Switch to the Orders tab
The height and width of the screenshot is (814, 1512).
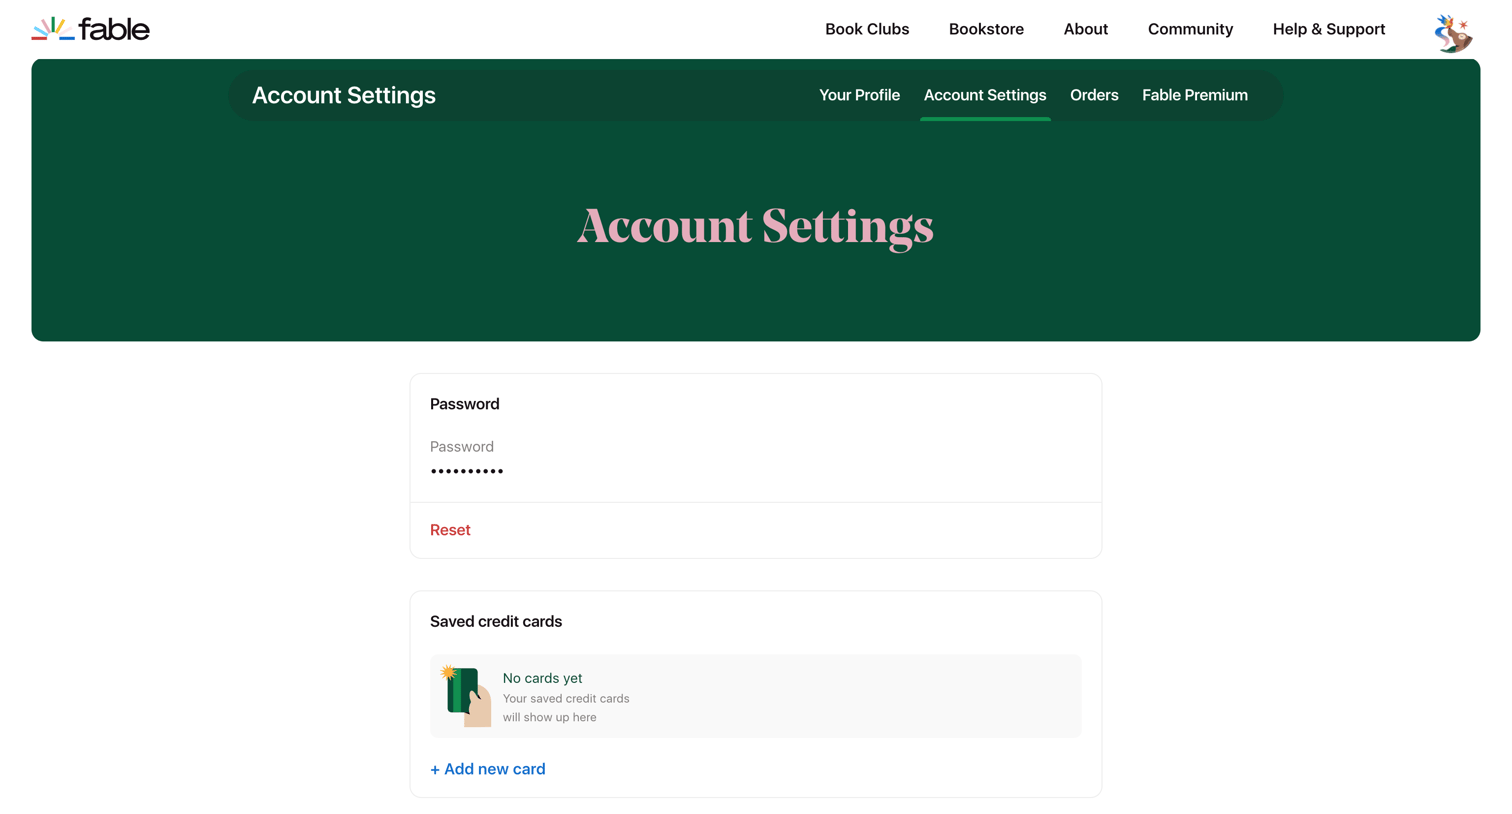click(x=1094, y=95)
